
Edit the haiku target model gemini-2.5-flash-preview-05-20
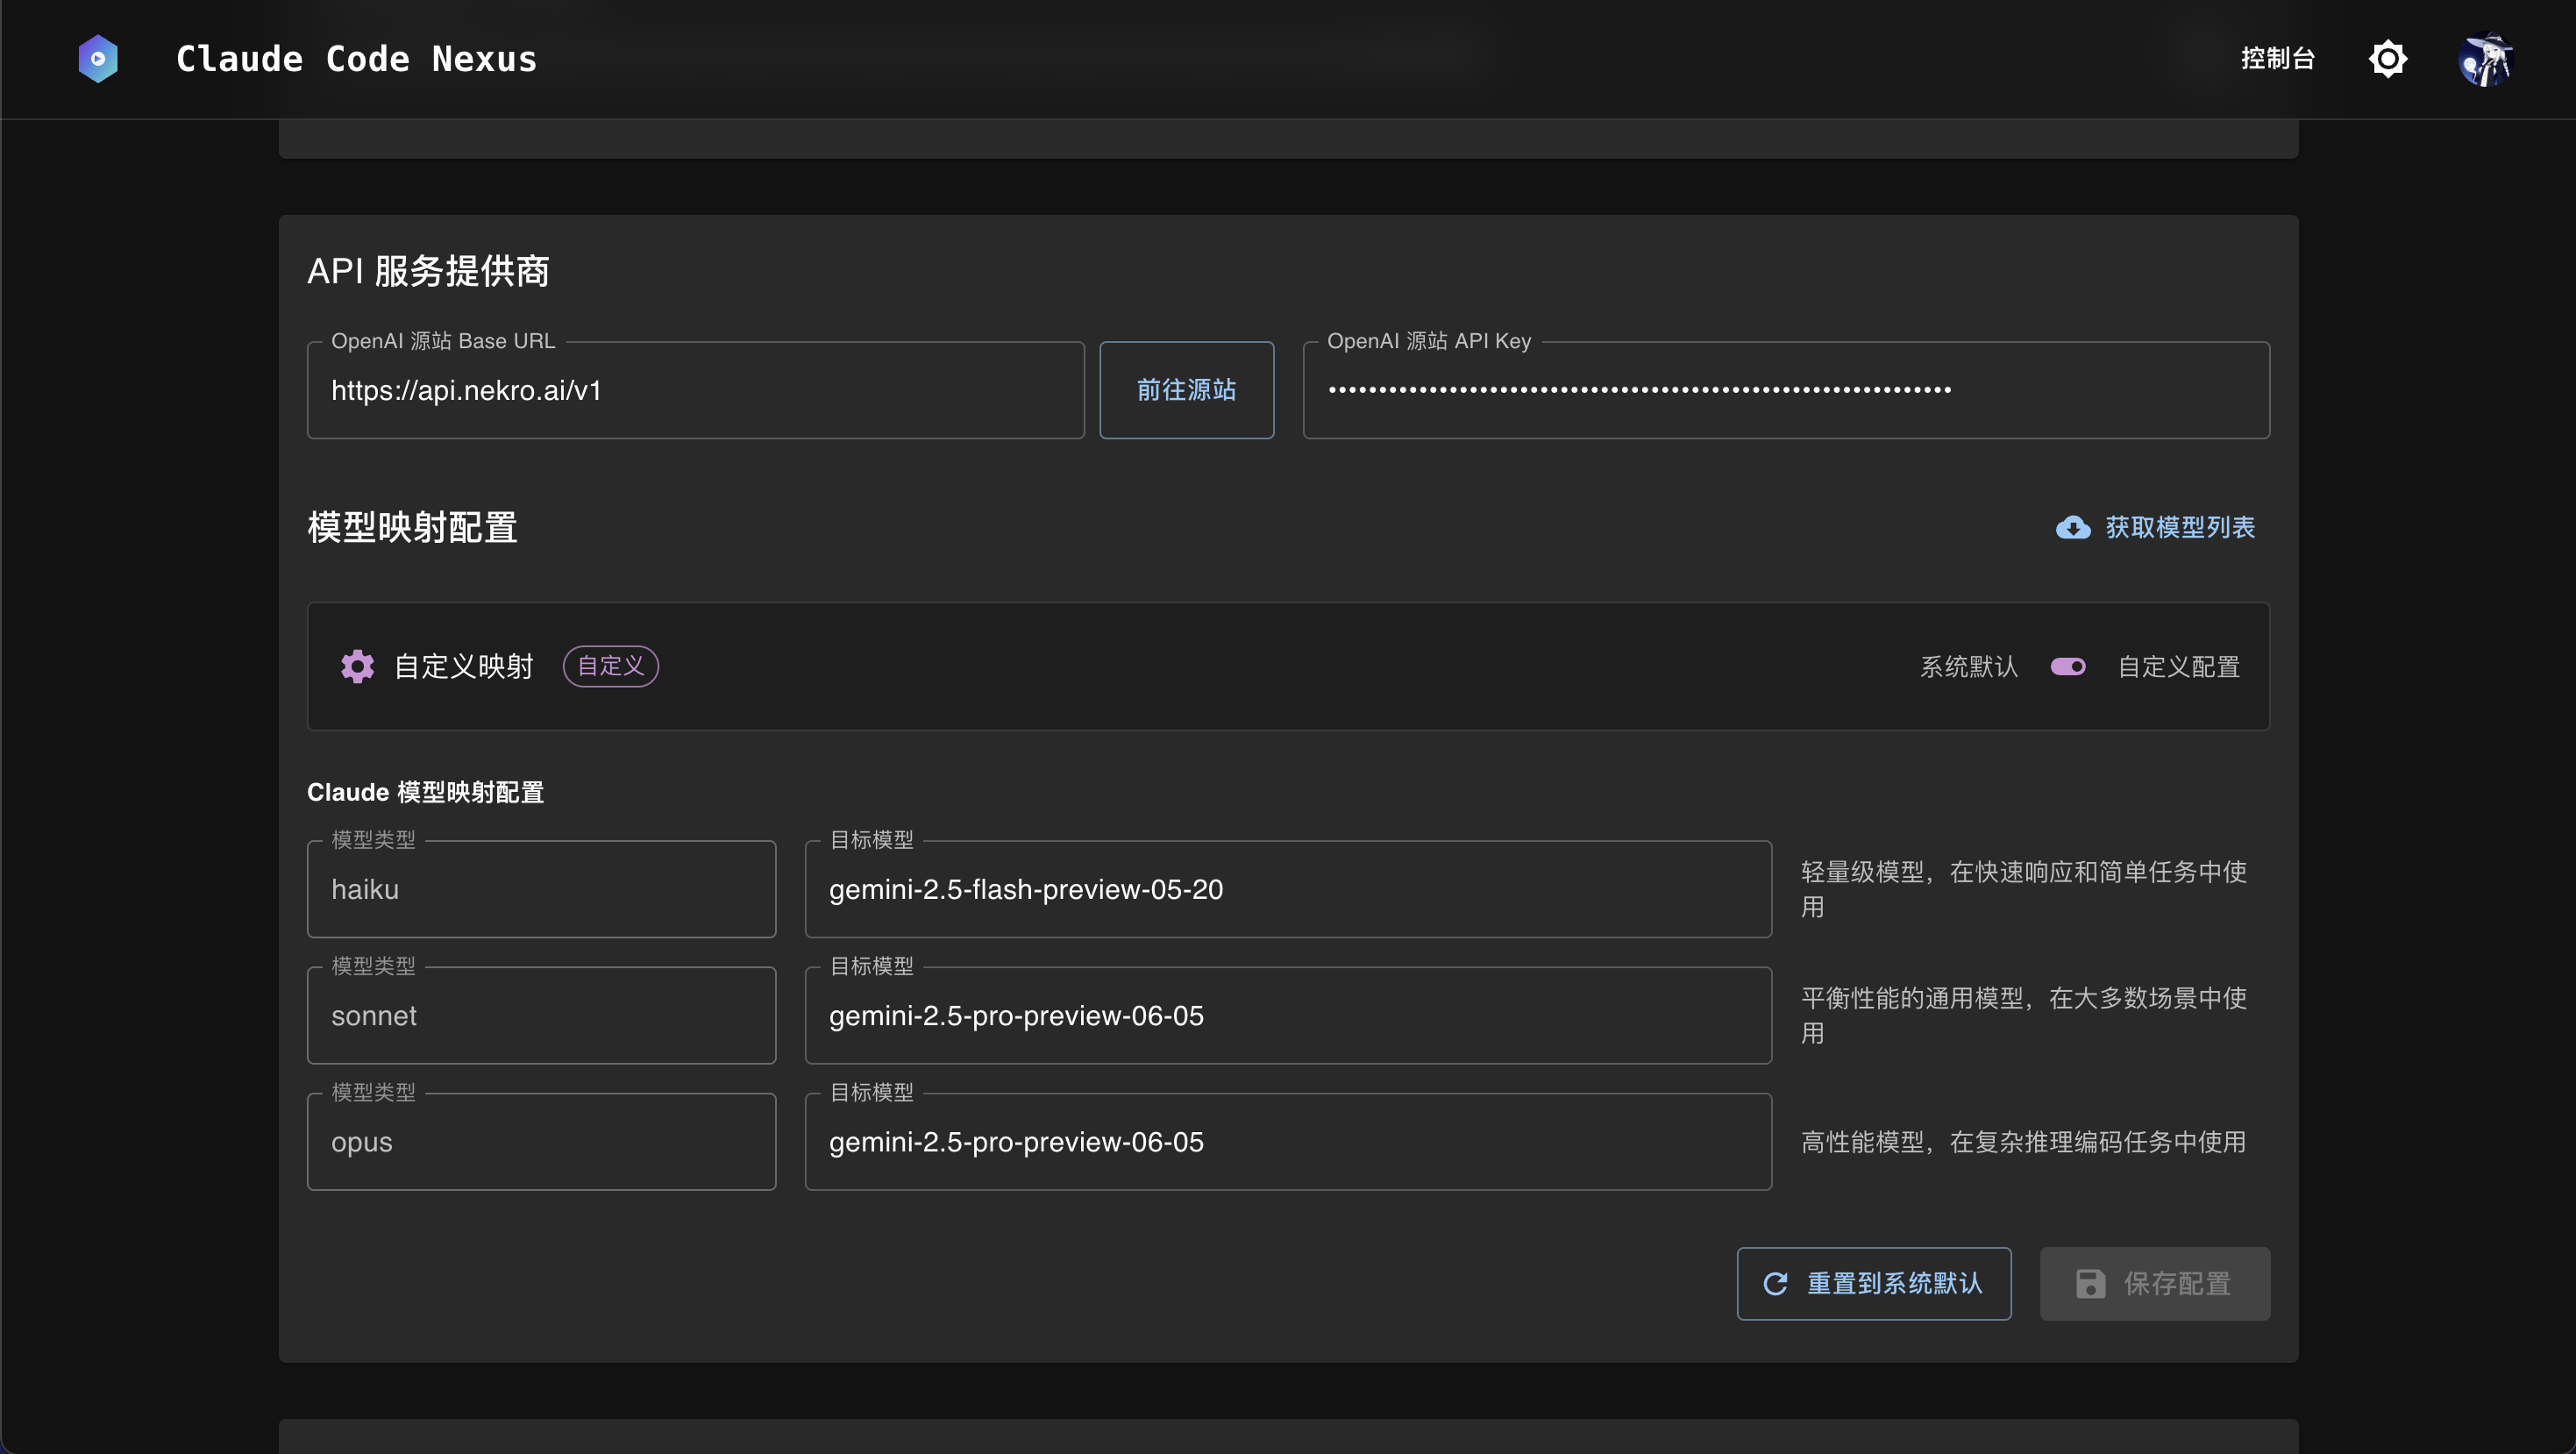[1288, 889]
